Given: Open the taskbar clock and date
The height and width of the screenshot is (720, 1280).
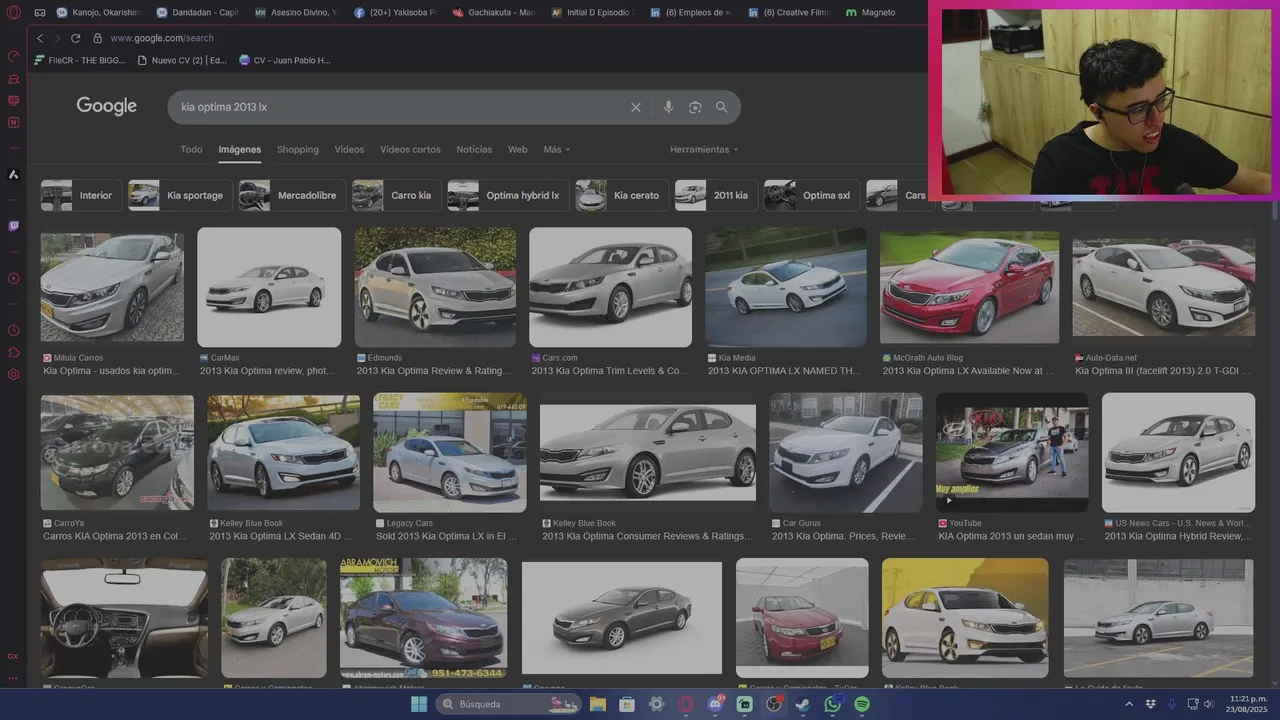Looking at the screenshot, I should click(1248, 704).
